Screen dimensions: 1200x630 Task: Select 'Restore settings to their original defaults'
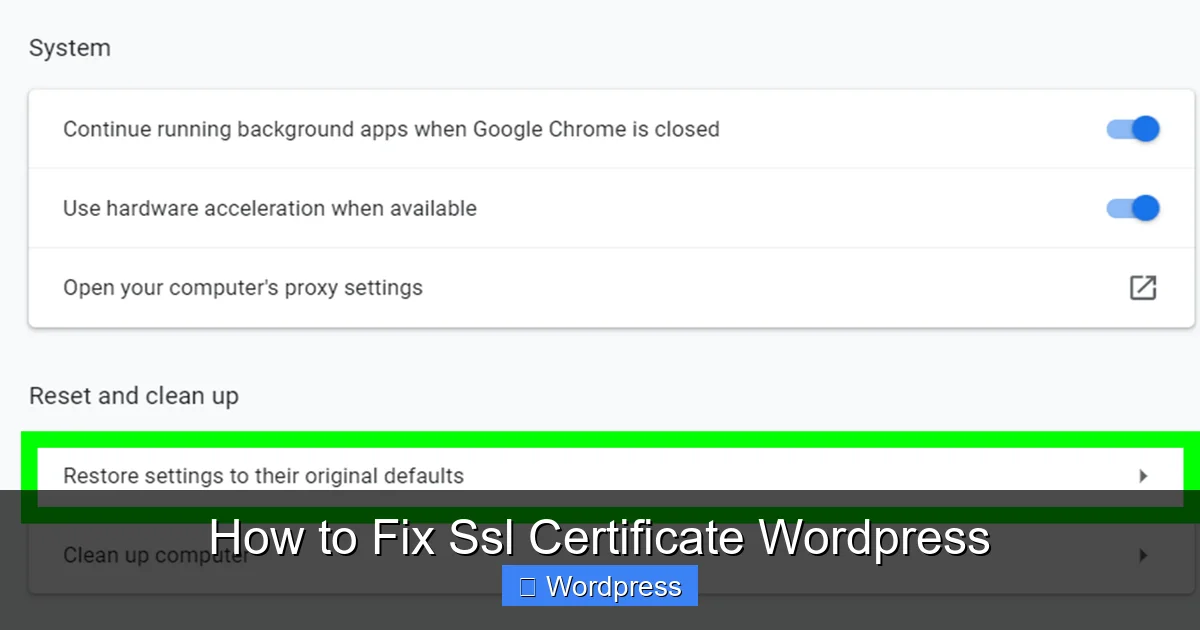(x=263, y=476)
